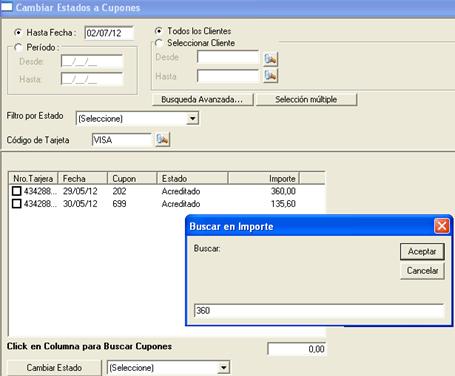
Task: Click the Fecha column header
Action: point(83,178)
